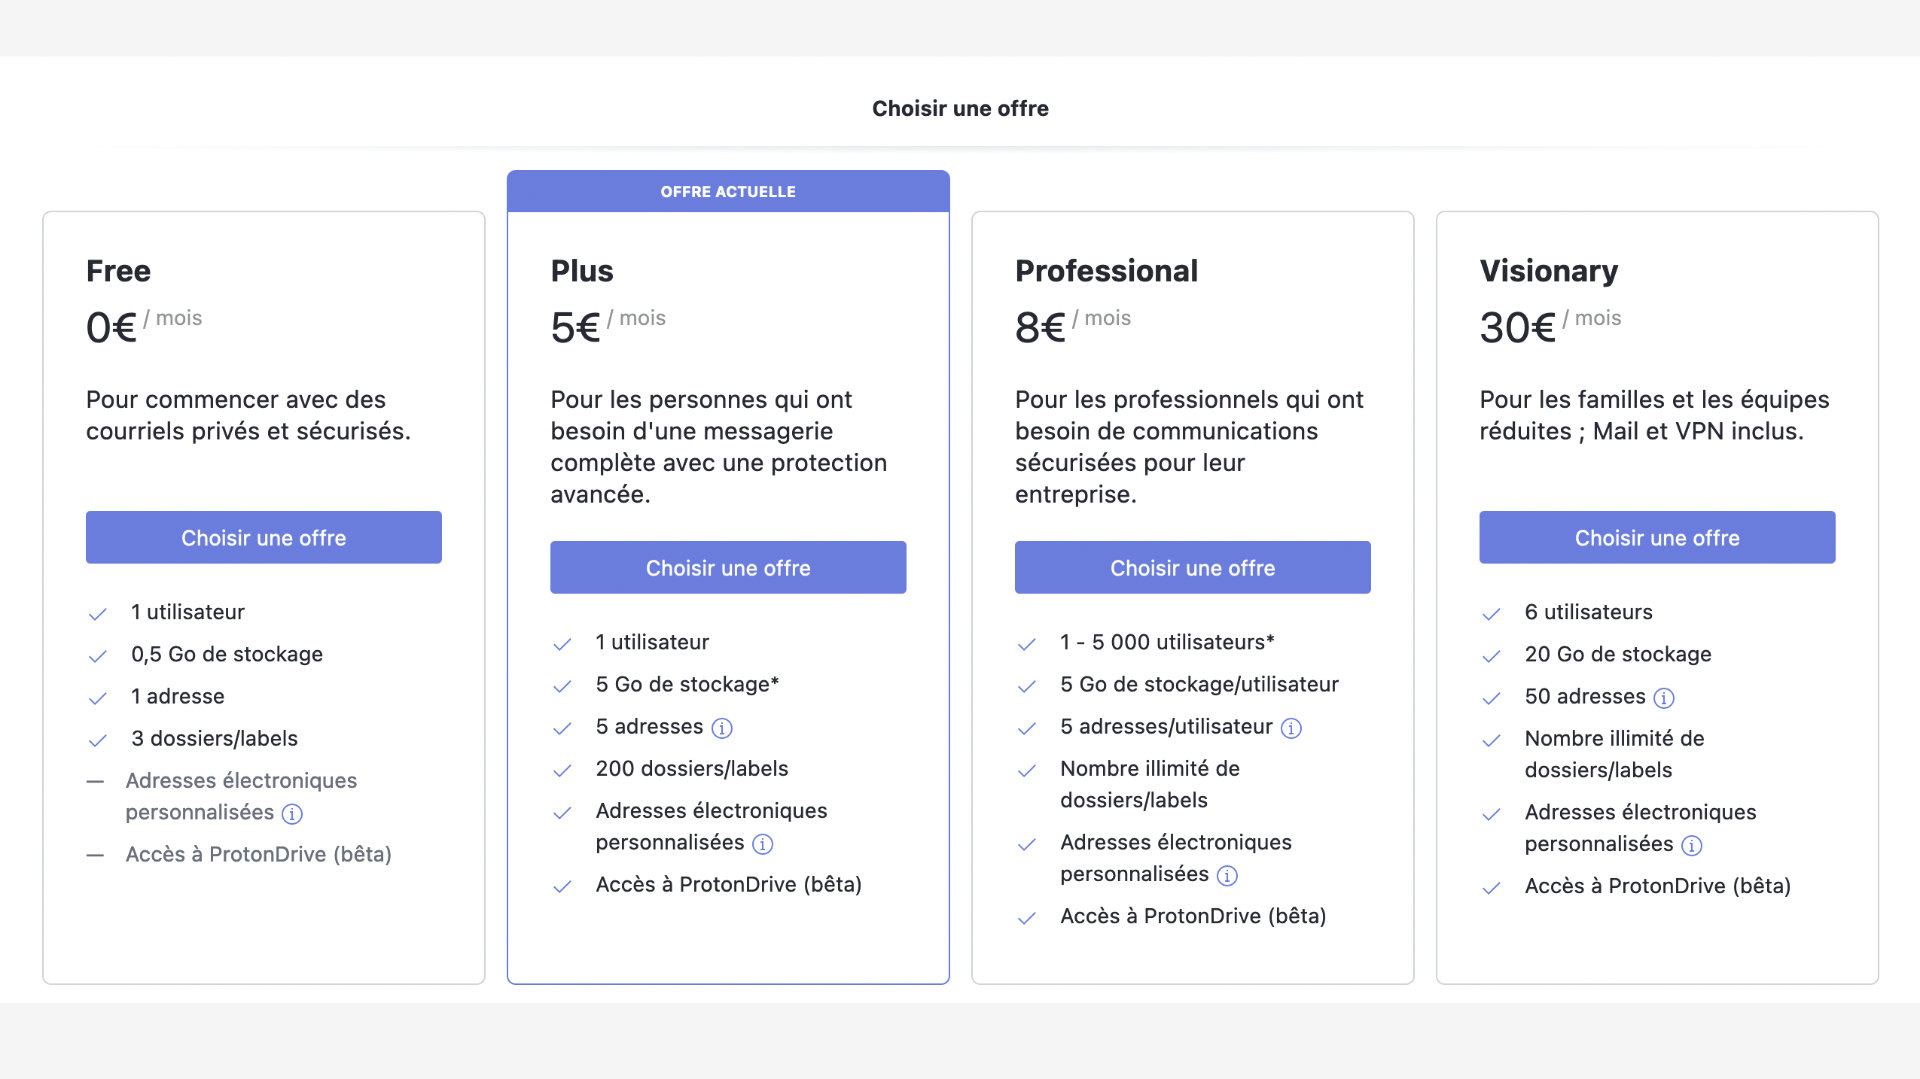Click info icon beside Professional personnalisées
The image size is (1920, 1079).
[1227, 876]
